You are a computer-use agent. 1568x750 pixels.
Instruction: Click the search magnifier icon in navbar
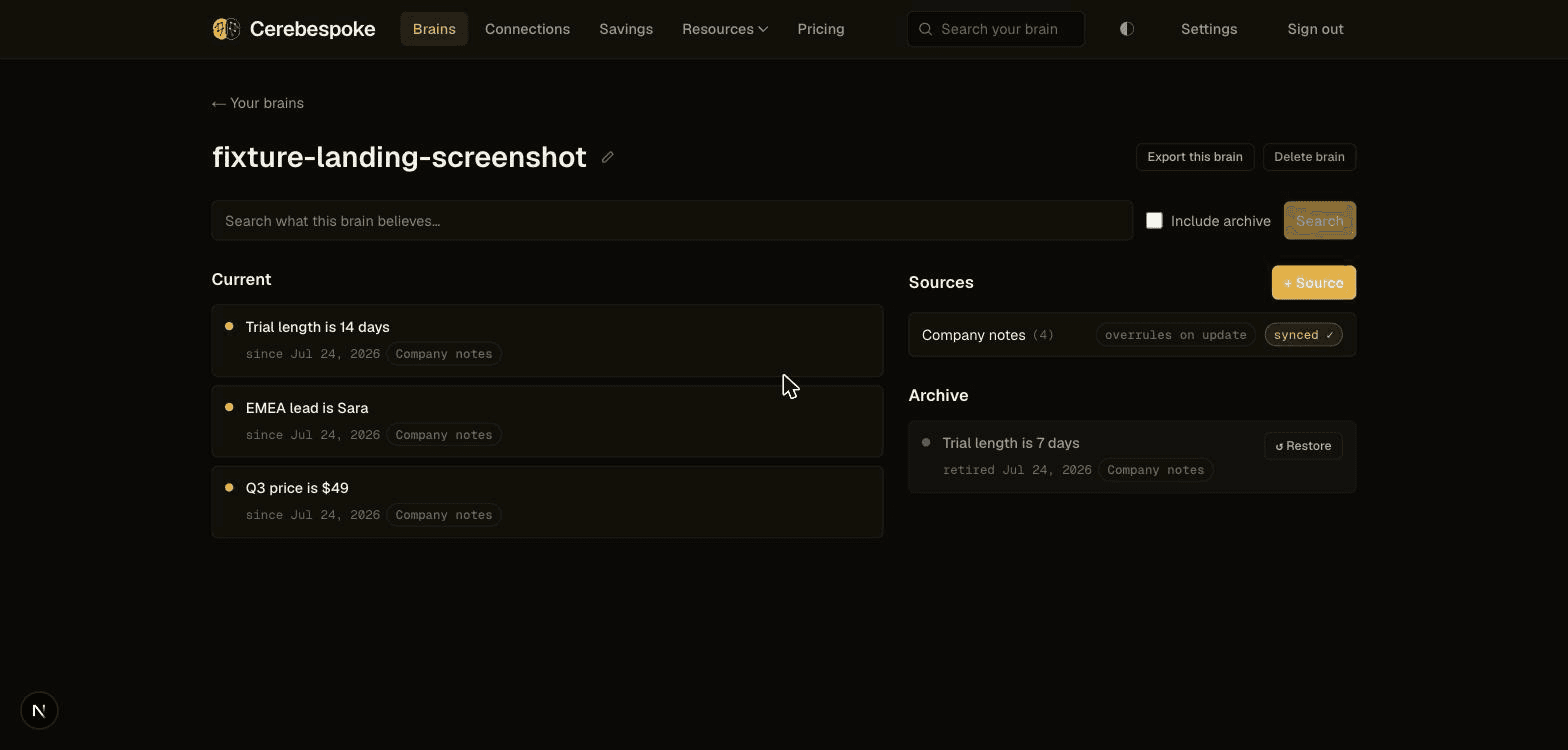click(x=925, y=29)
